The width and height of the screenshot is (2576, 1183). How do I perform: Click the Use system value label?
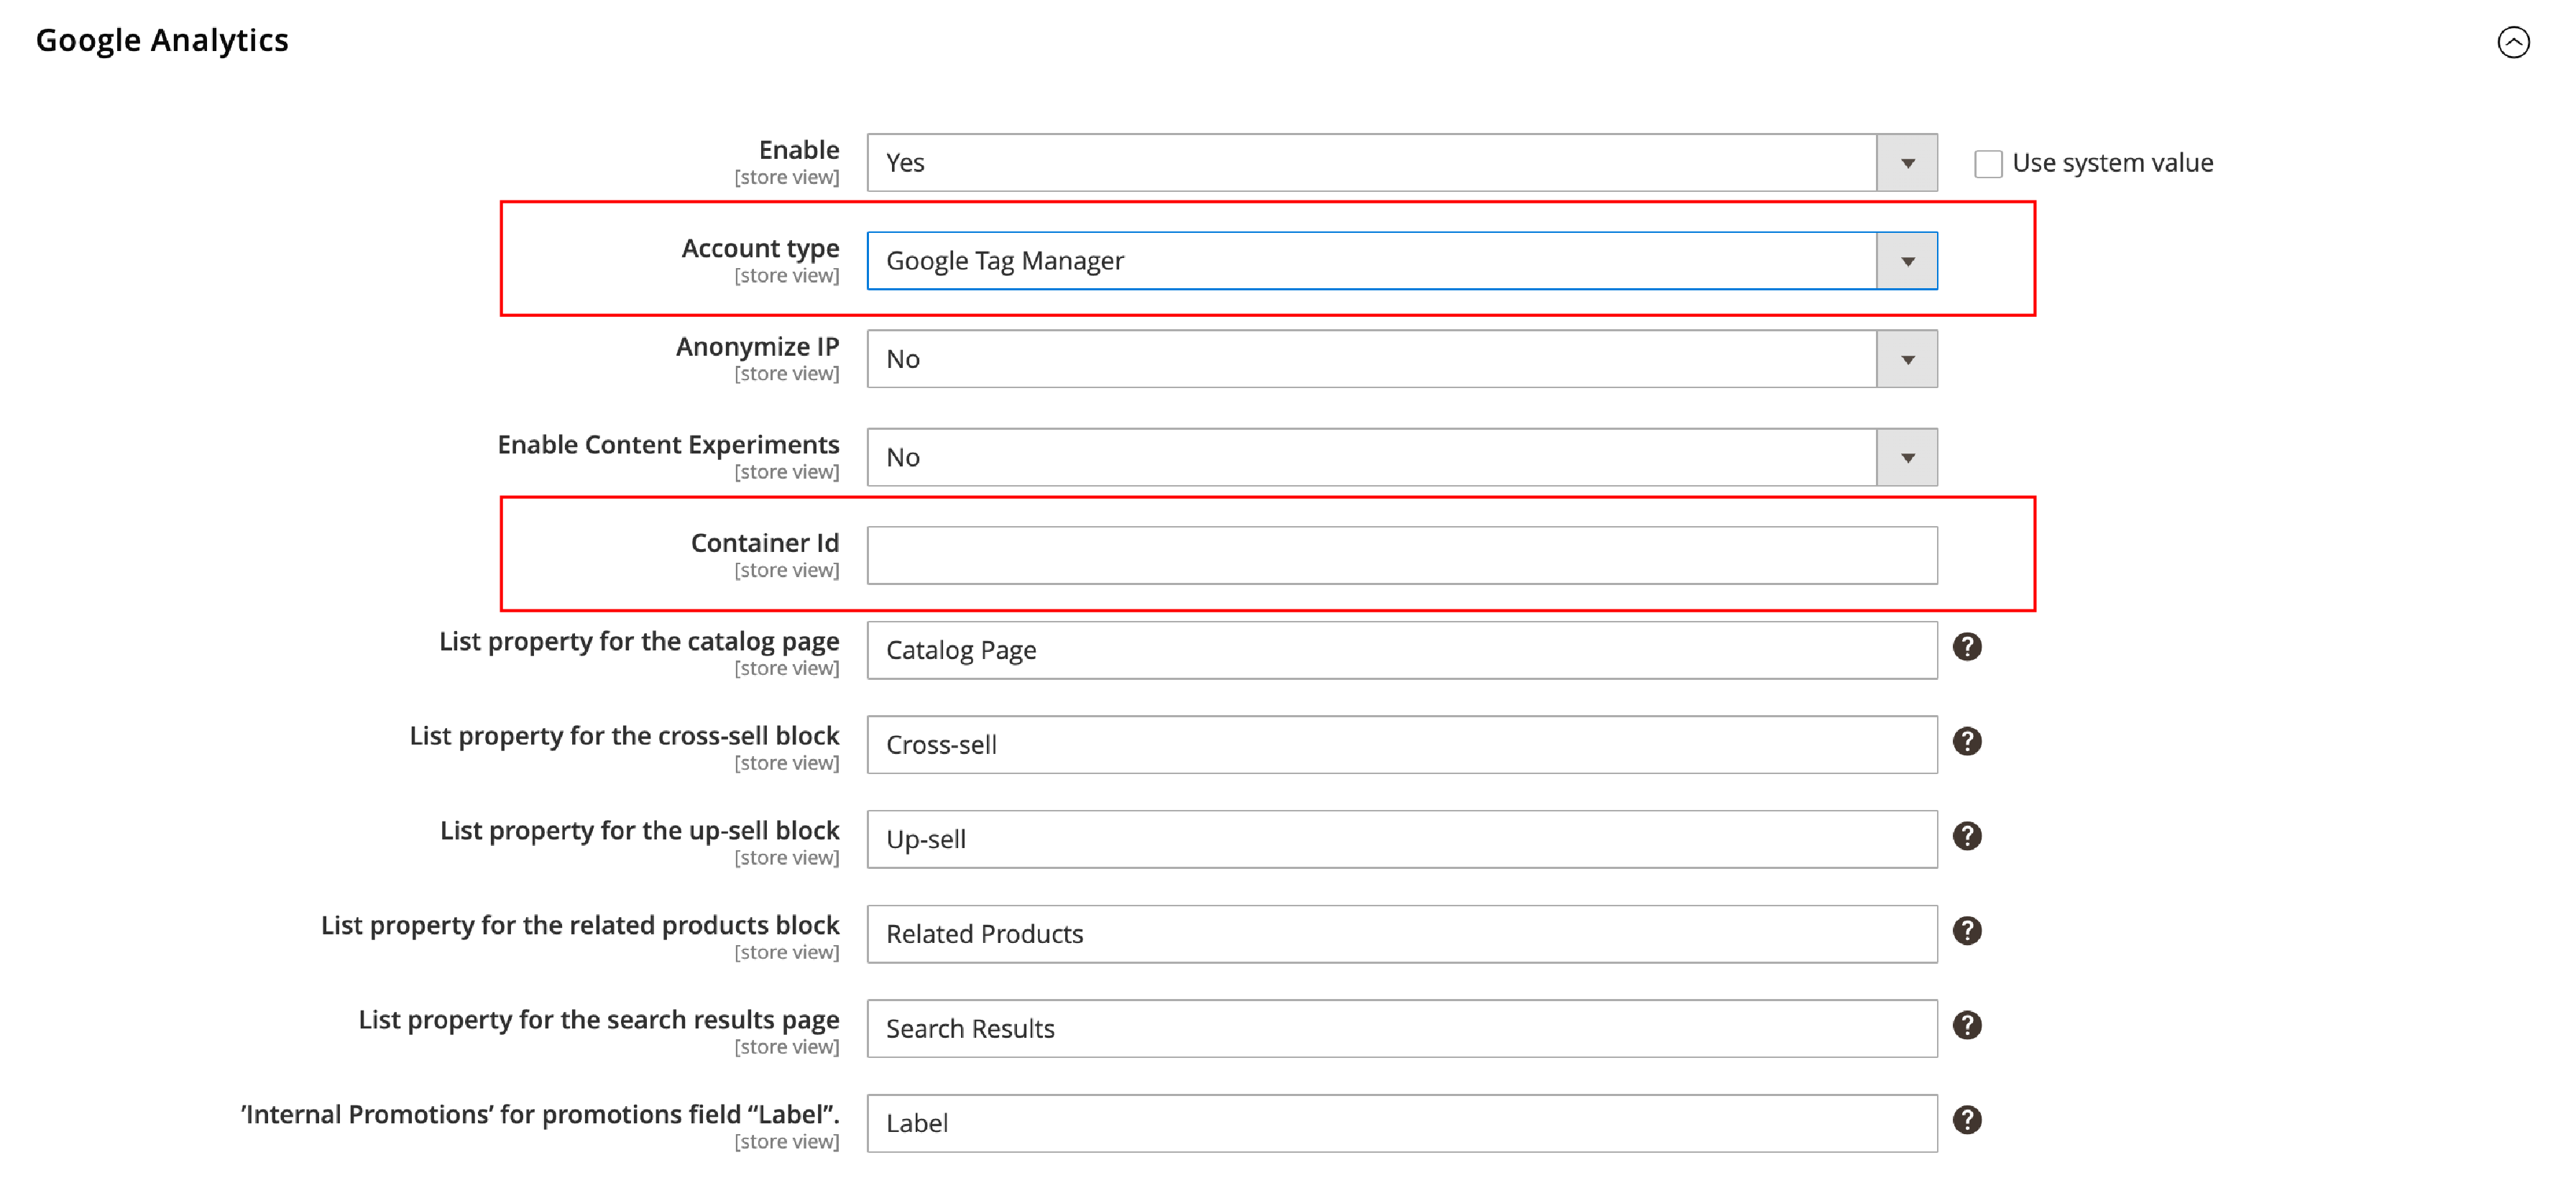(2112, 163)
